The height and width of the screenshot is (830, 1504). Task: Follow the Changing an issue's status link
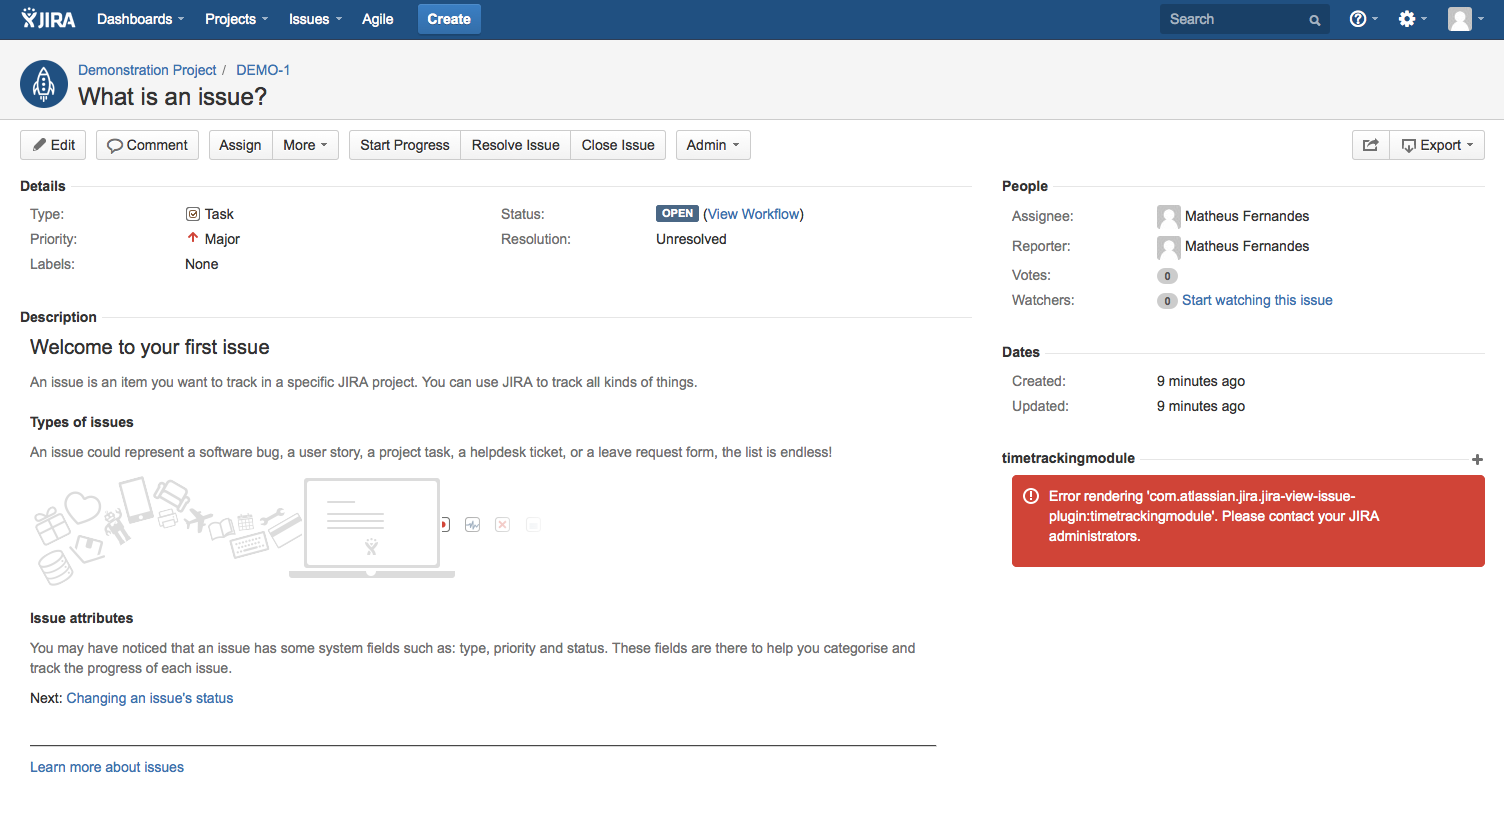pyautogui.click(x=150, y=698)
